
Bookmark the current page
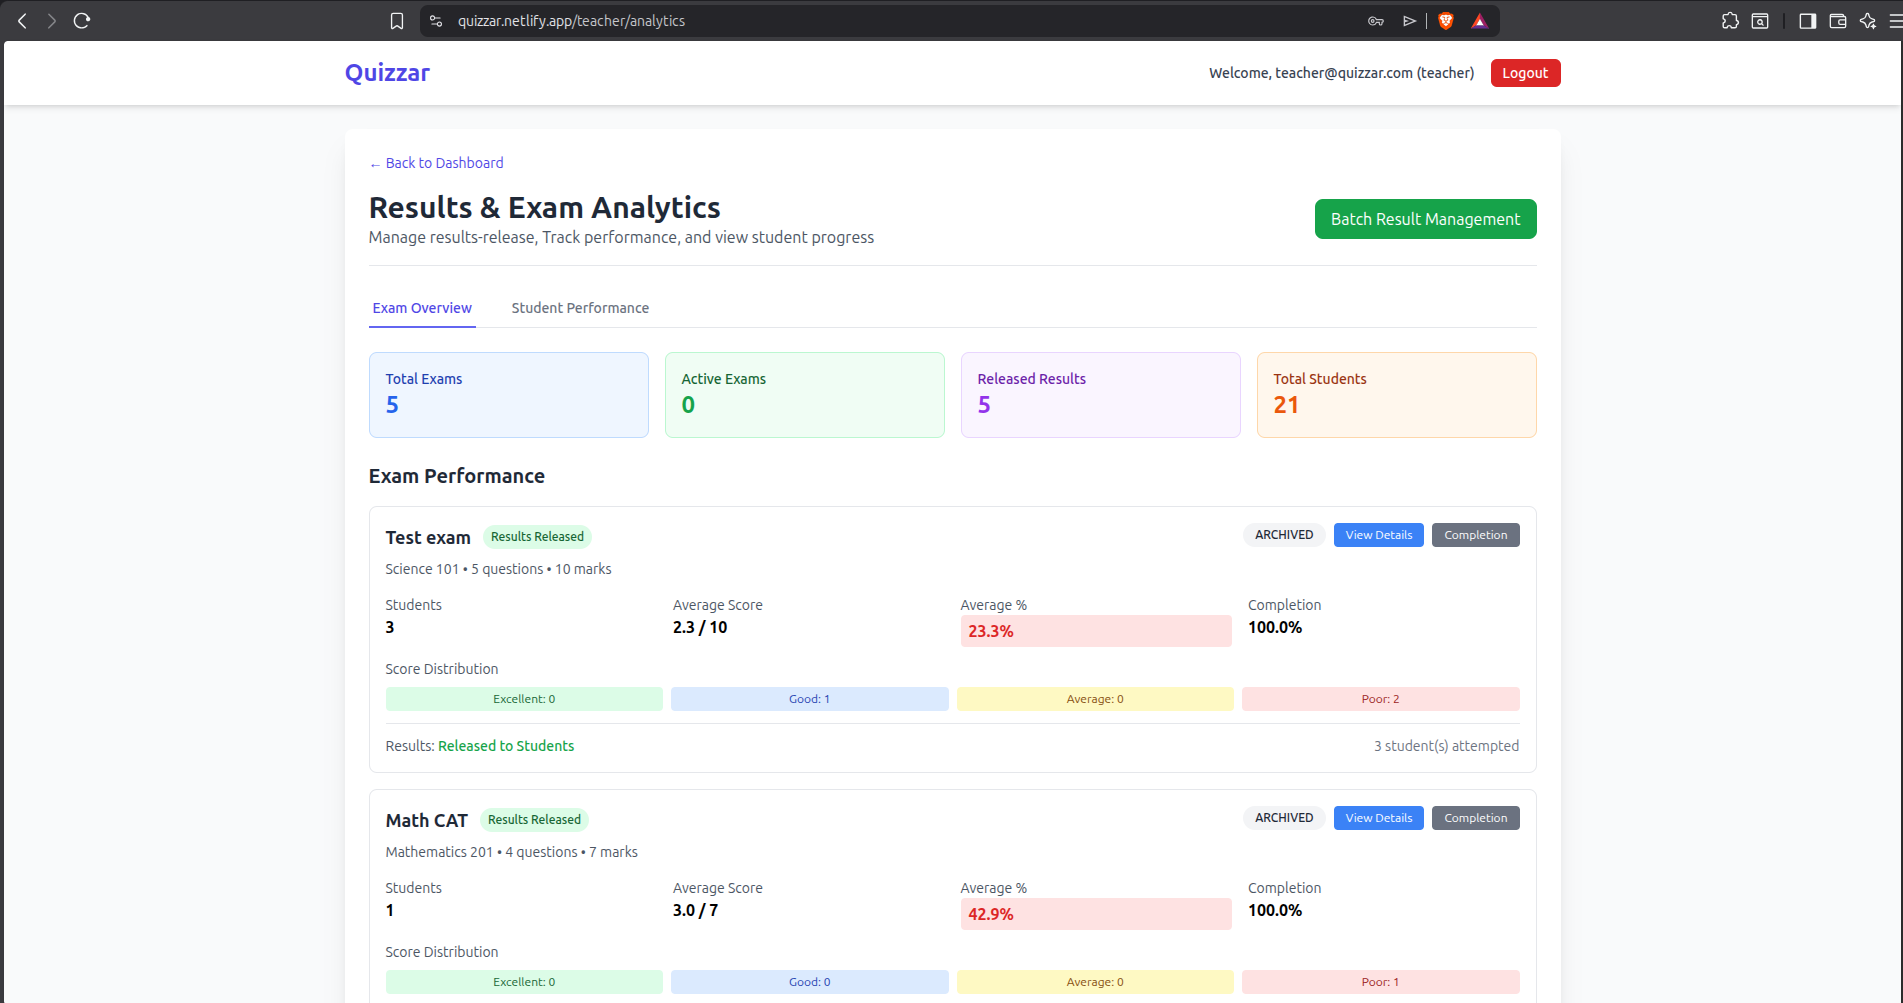(397, 20)
